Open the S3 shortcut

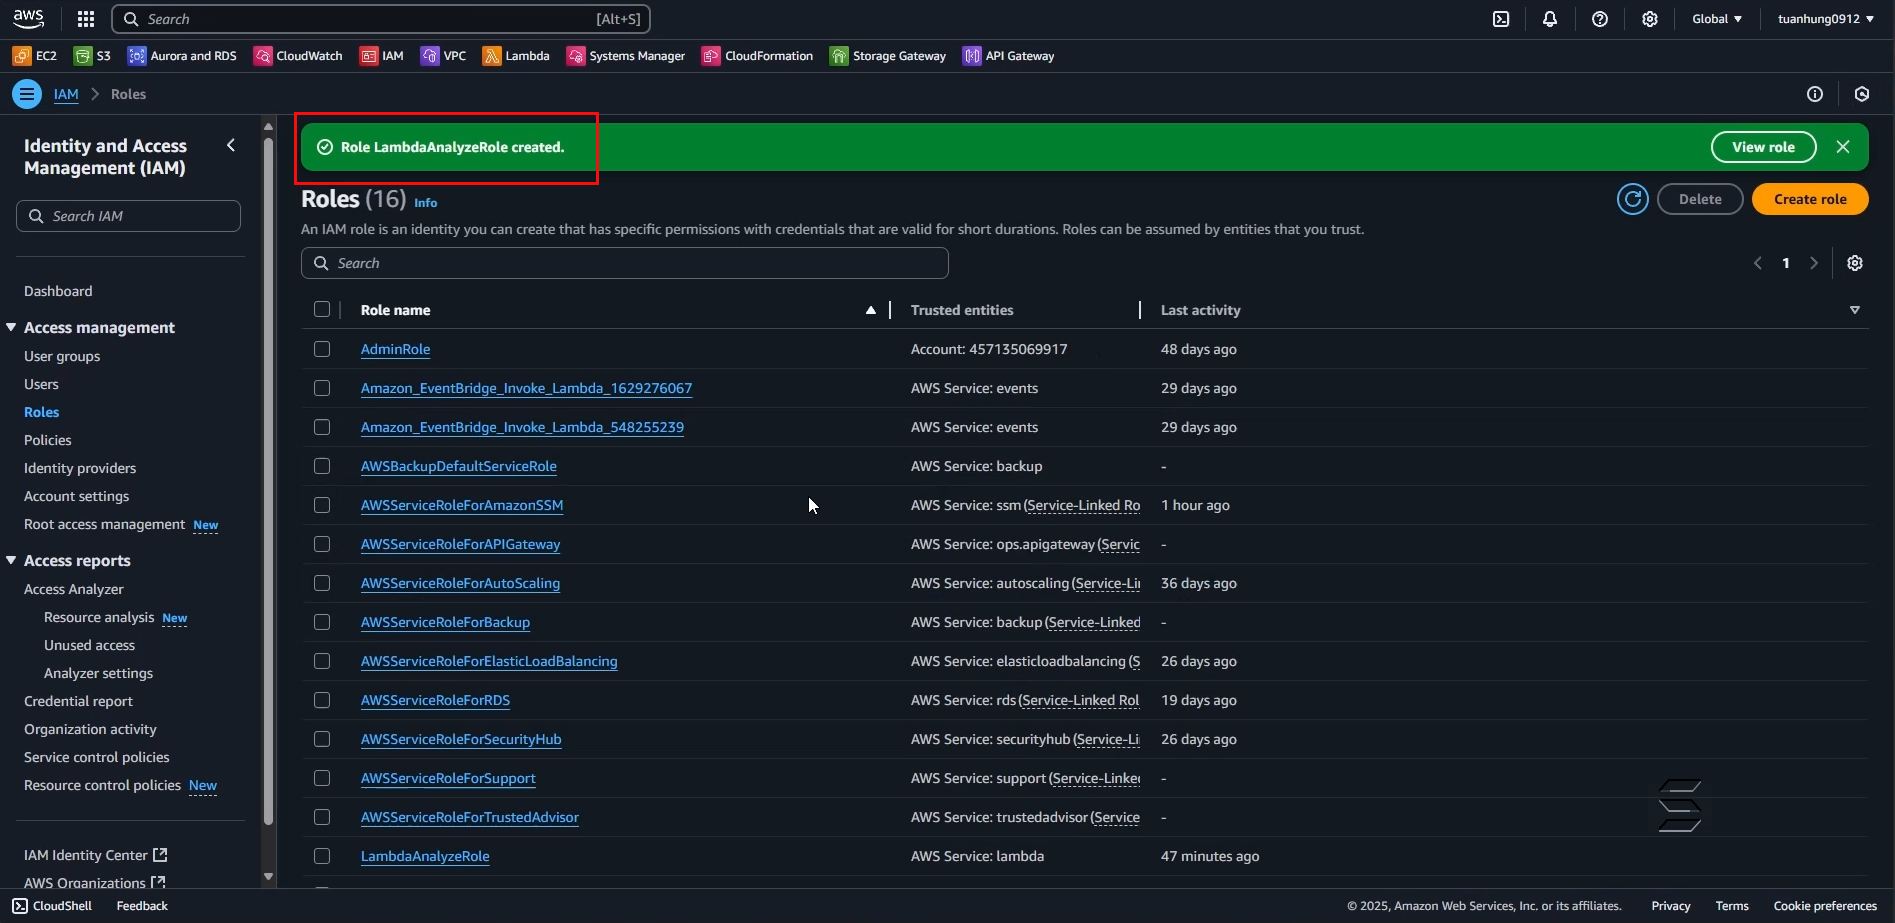click(93, 56)
